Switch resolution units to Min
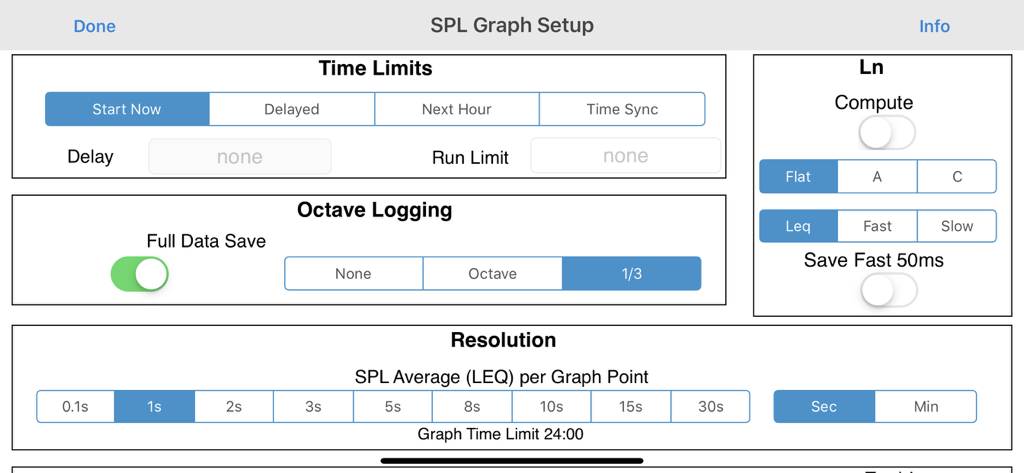The width and height of the screenshot is (1024, 473). [x=926, y=406]
